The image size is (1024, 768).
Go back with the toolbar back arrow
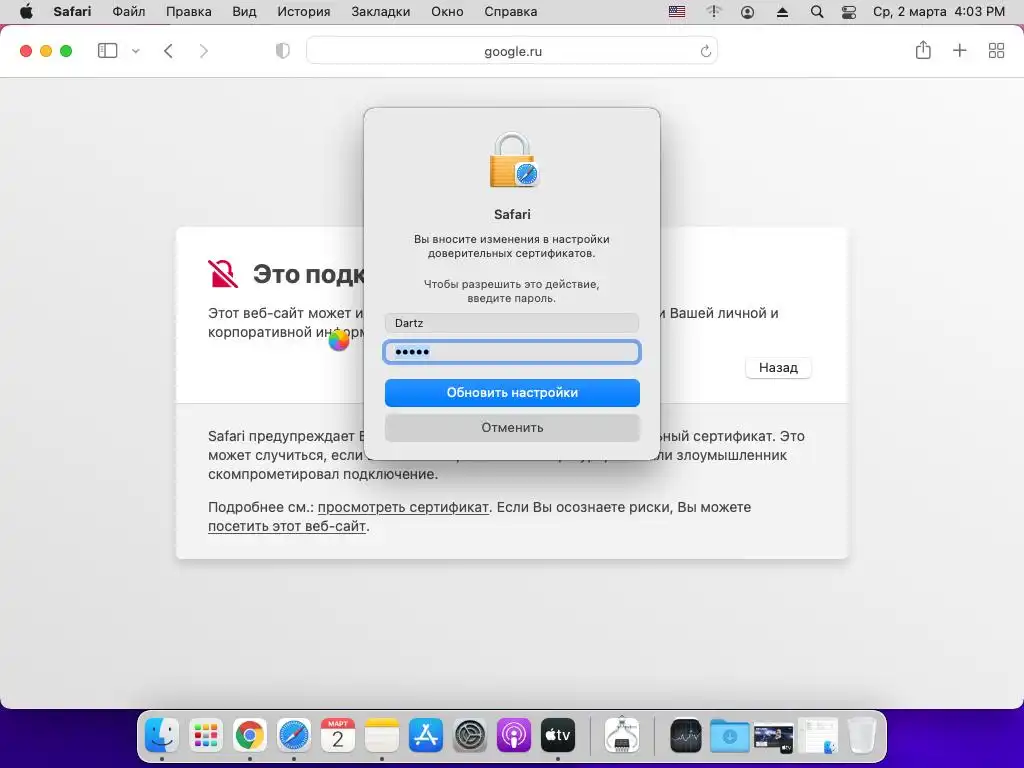click(168, 51)
